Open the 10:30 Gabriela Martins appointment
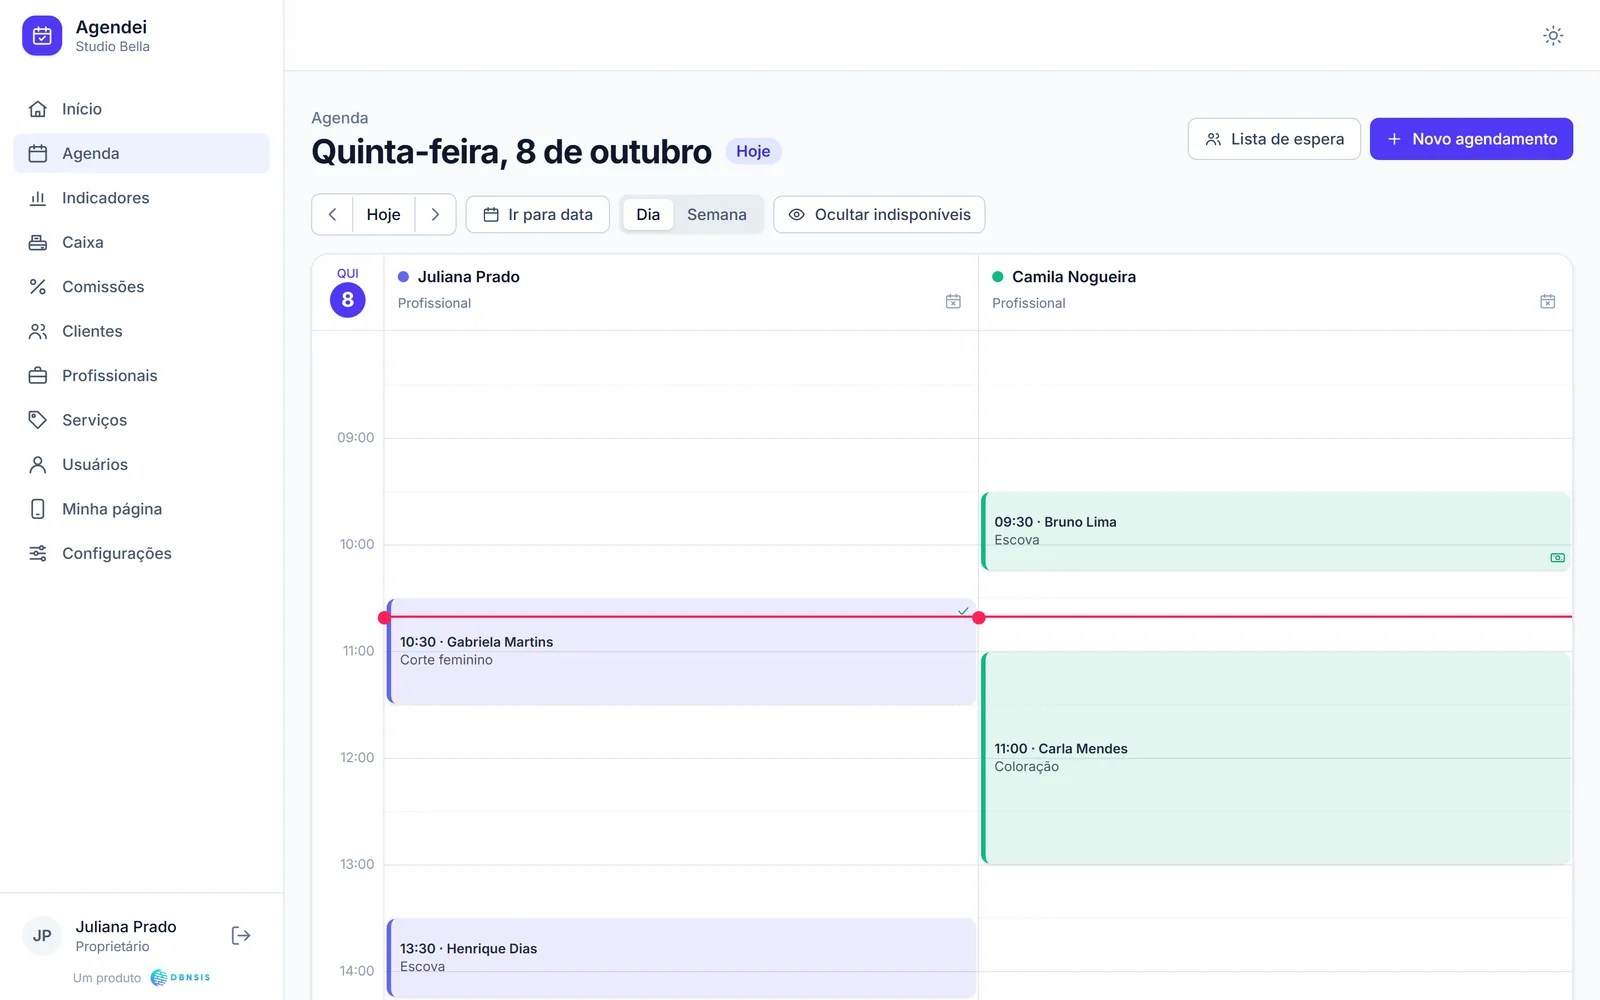The image size is (1600, 1000). pos(681,652)
